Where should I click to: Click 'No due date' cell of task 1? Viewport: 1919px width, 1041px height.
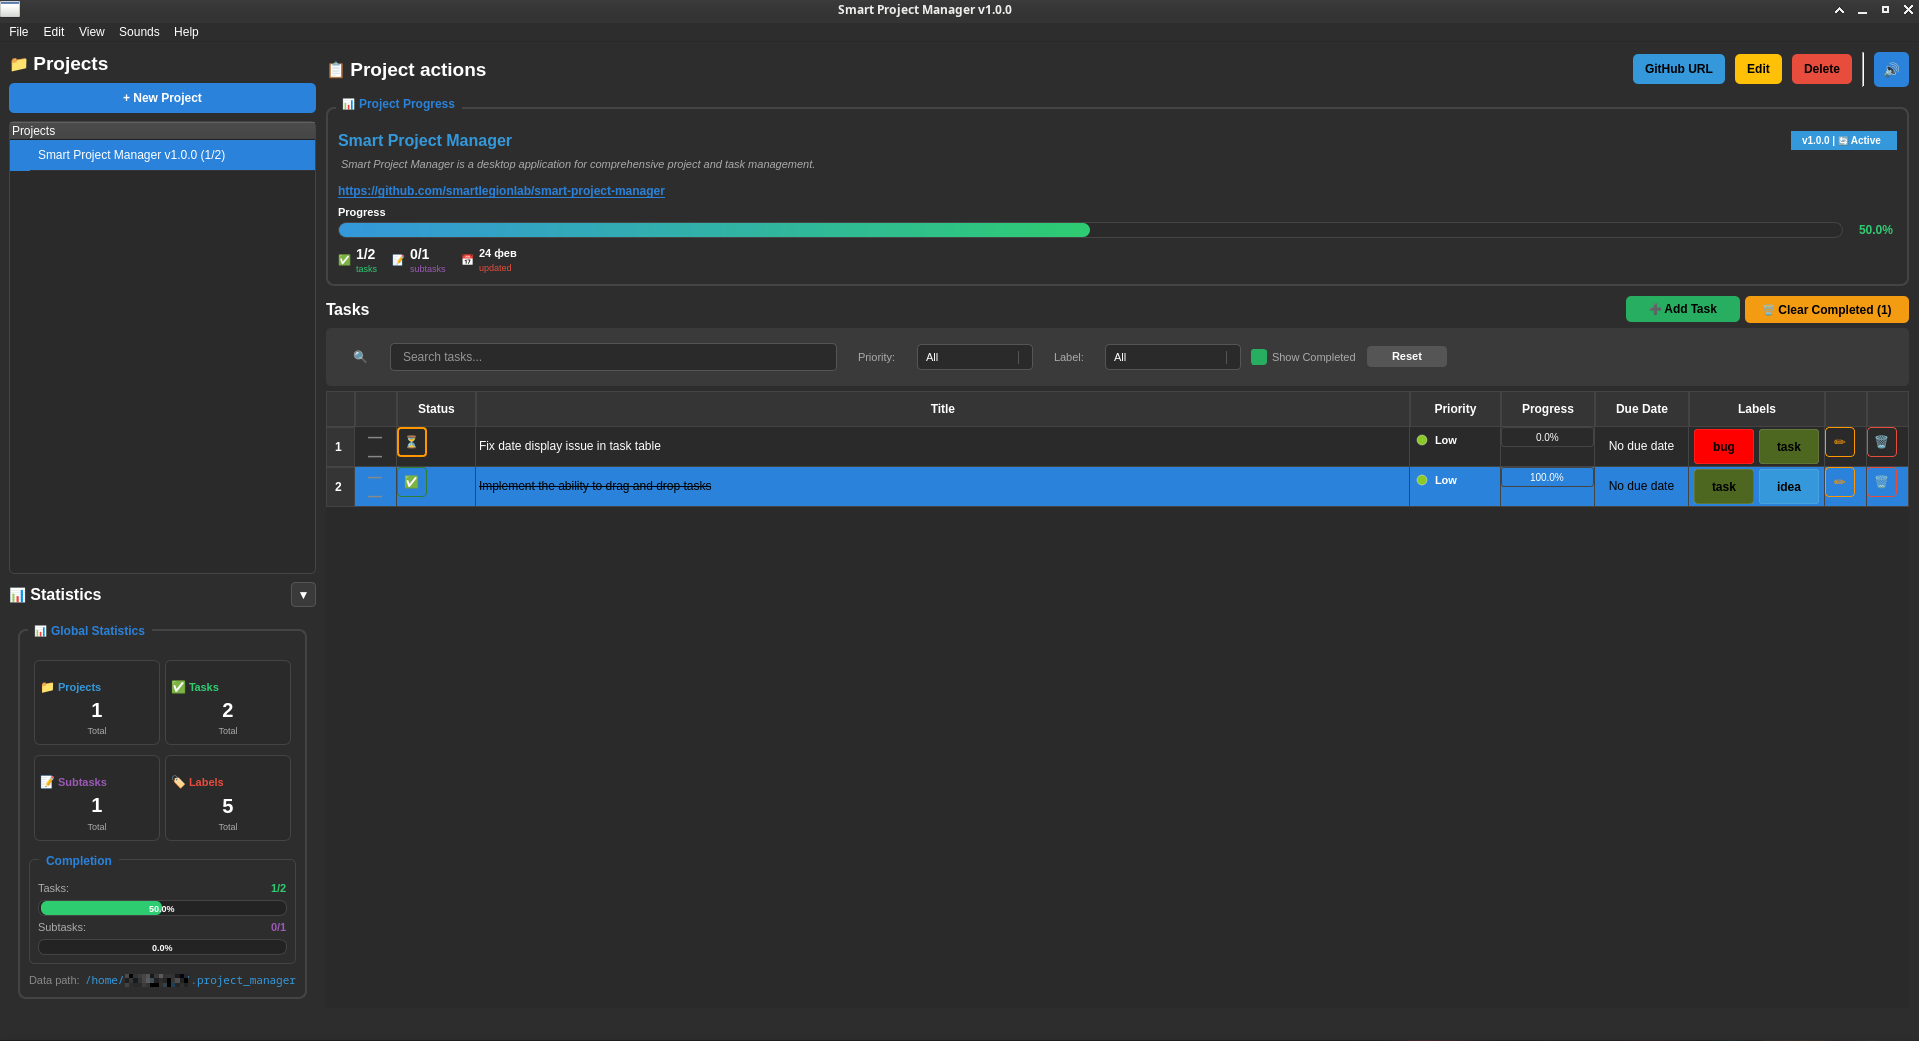pyautogui.click(x=1641, y=446)
